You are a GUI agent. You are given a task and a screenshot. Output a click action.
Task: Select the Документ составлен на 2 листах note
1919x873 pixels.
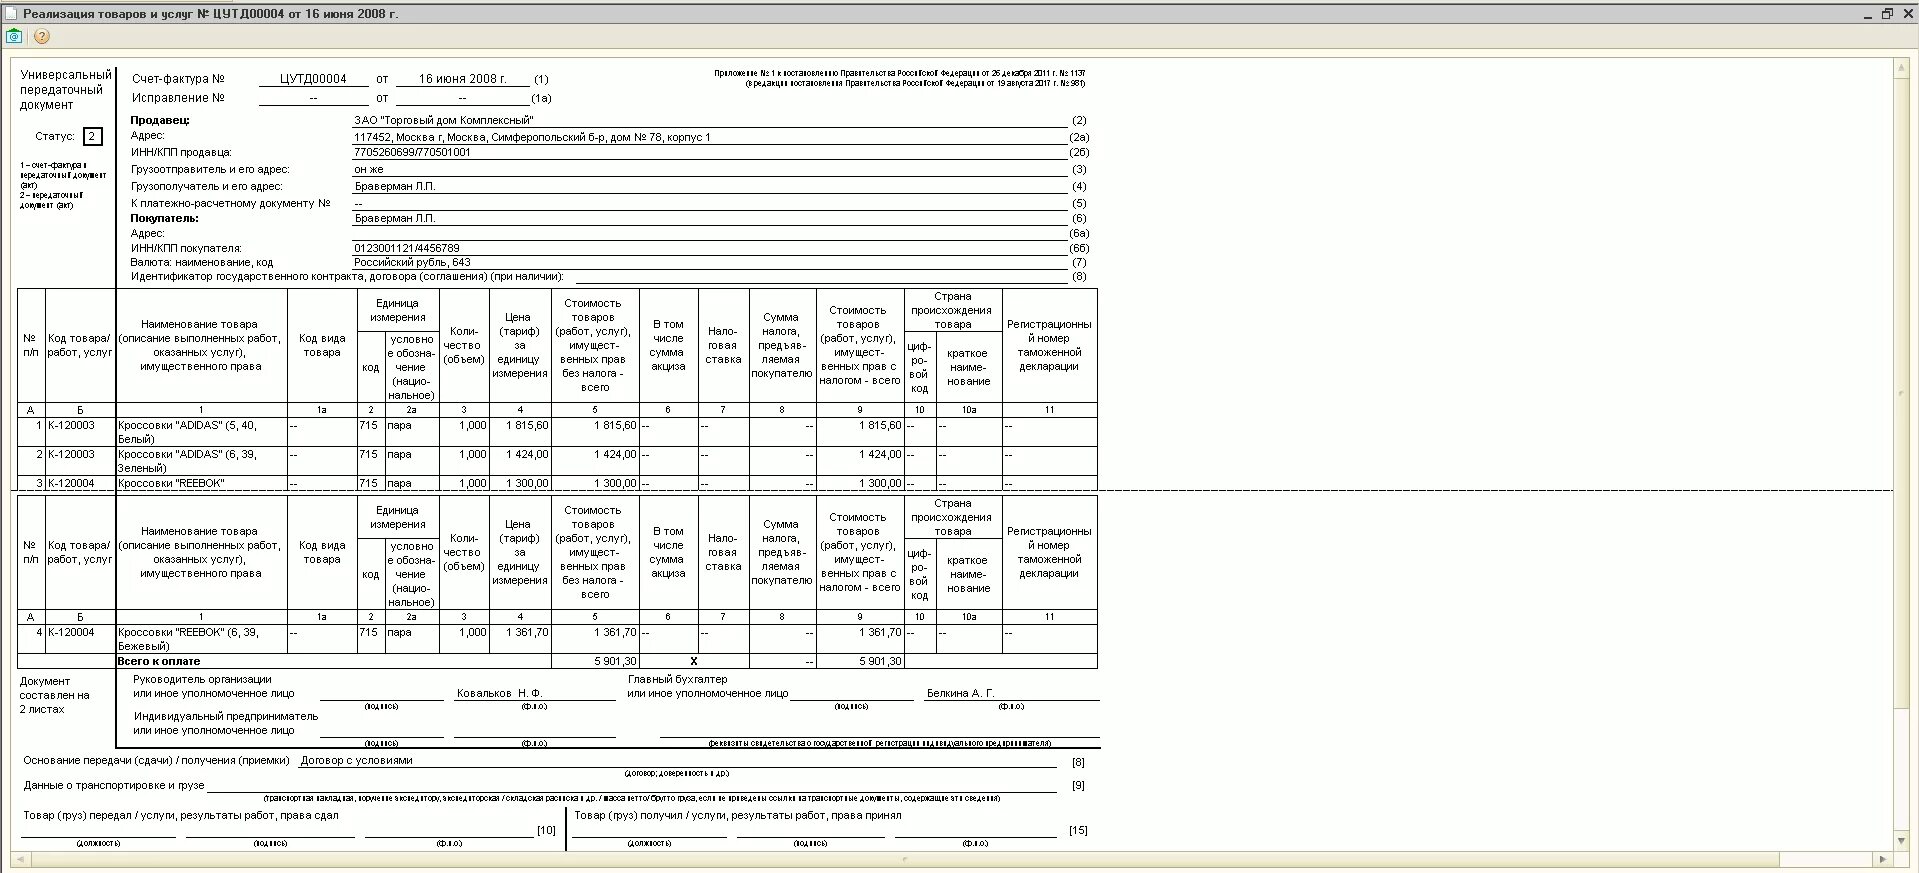(x=55, y=695)
